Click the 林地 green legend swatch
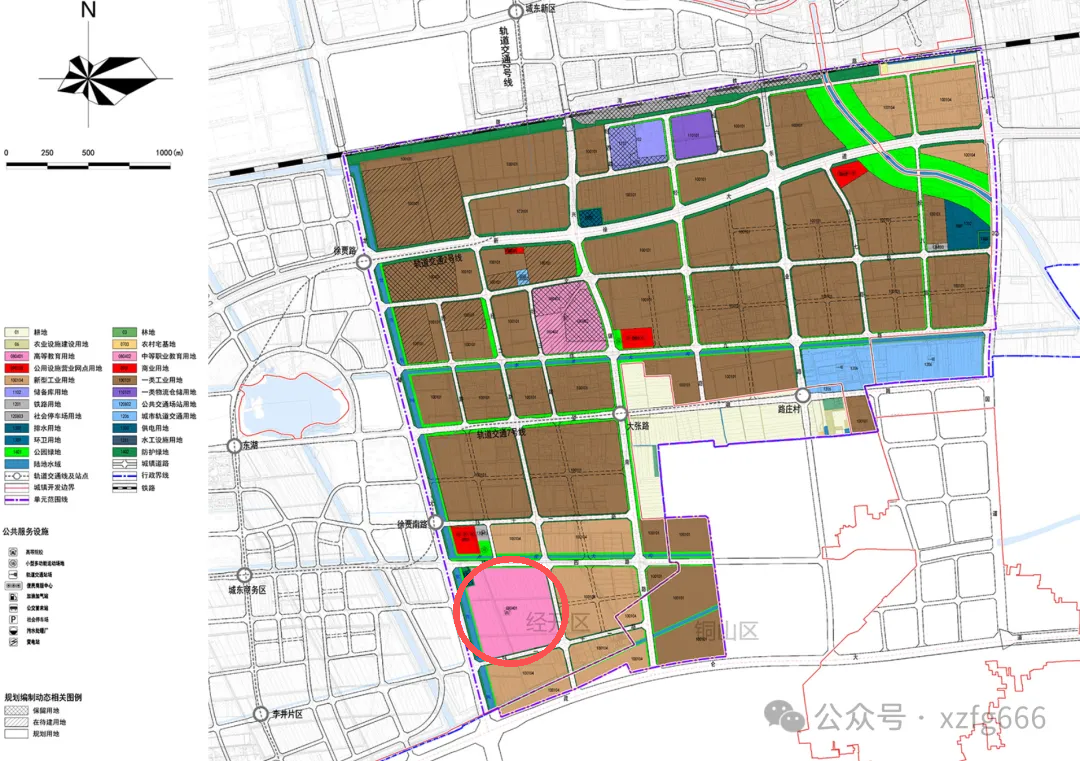The height and width of the screenshot is (761, 1080). 125,332
